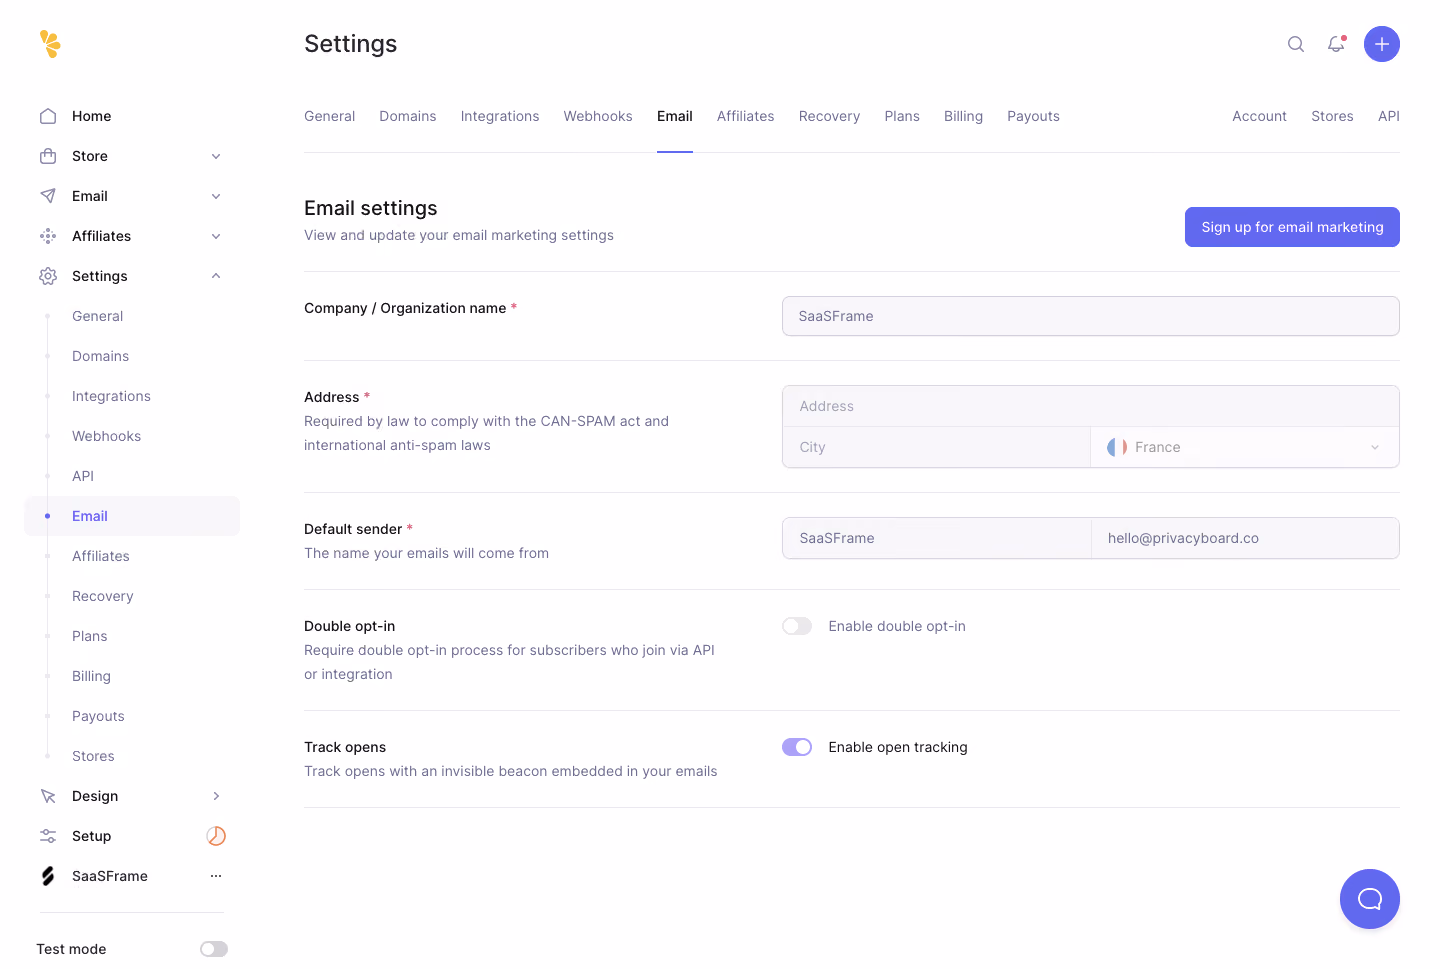Screen dimensions: 1440x969
Task: Expand the Design sidebar menu
Action: point(216,796)
